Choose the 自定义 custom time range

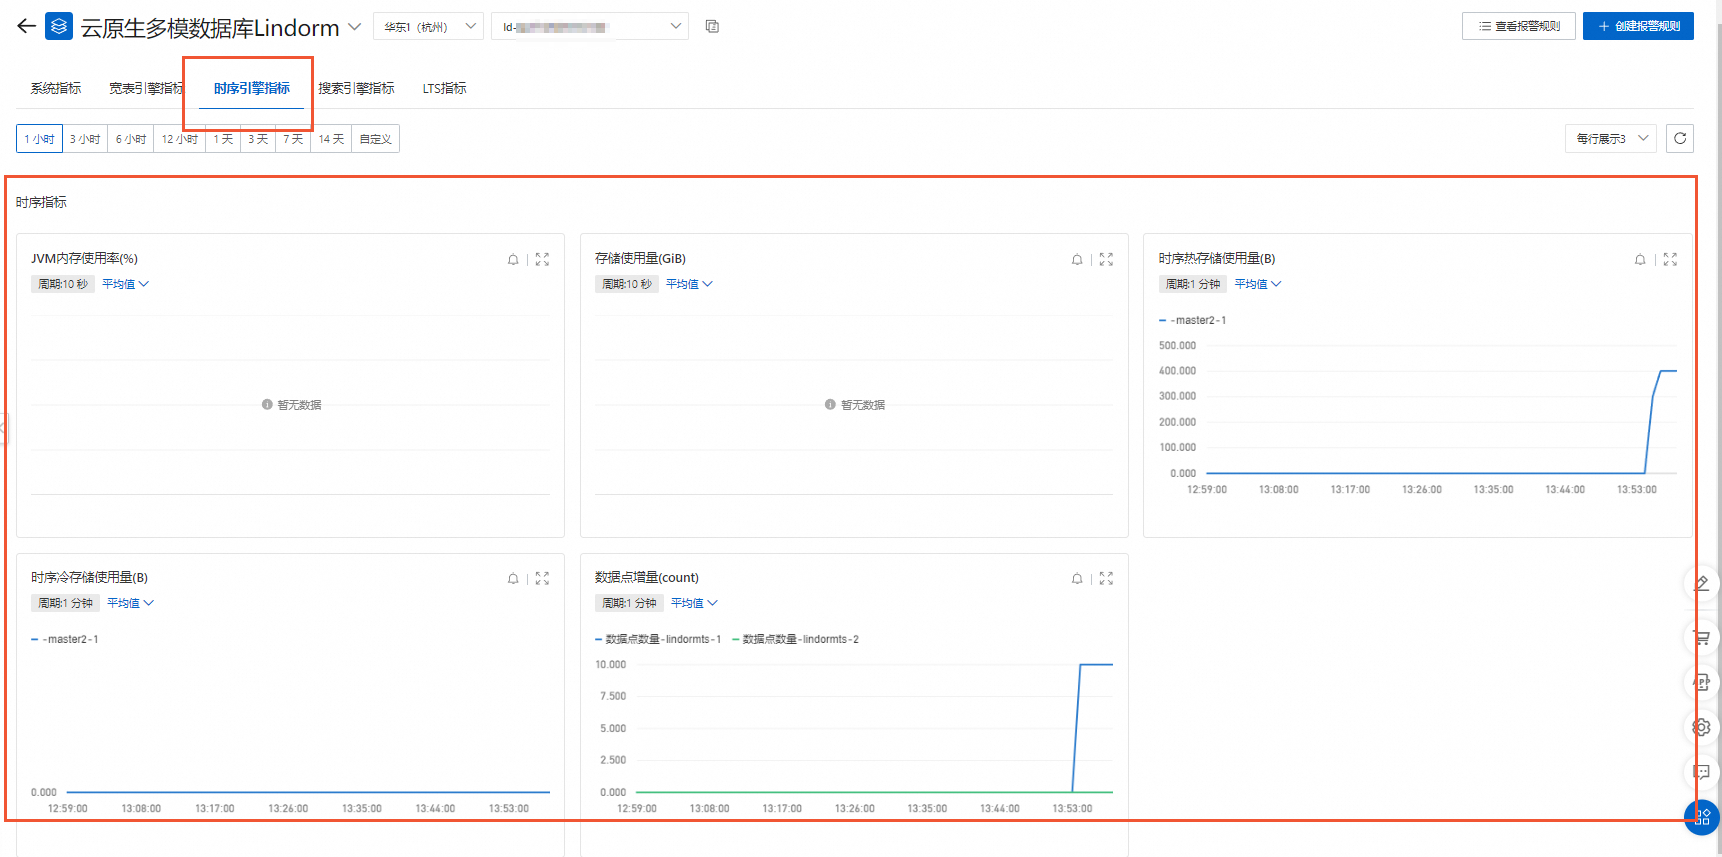[x=376, y=139]
